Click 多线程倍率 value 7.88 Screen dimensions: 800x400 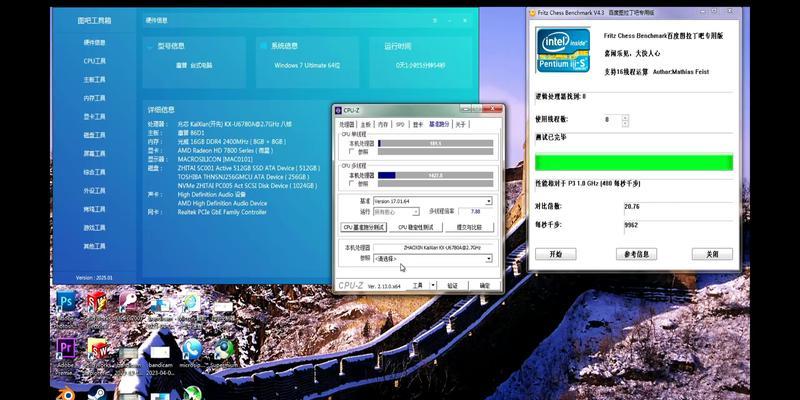476,211
